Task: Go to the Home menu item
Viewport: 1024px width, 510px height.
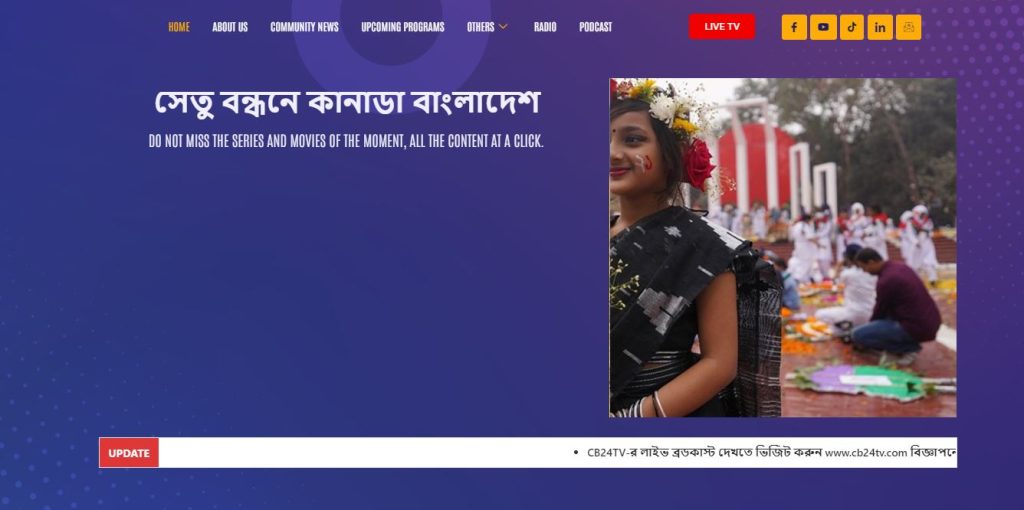Action: point(179,27)
